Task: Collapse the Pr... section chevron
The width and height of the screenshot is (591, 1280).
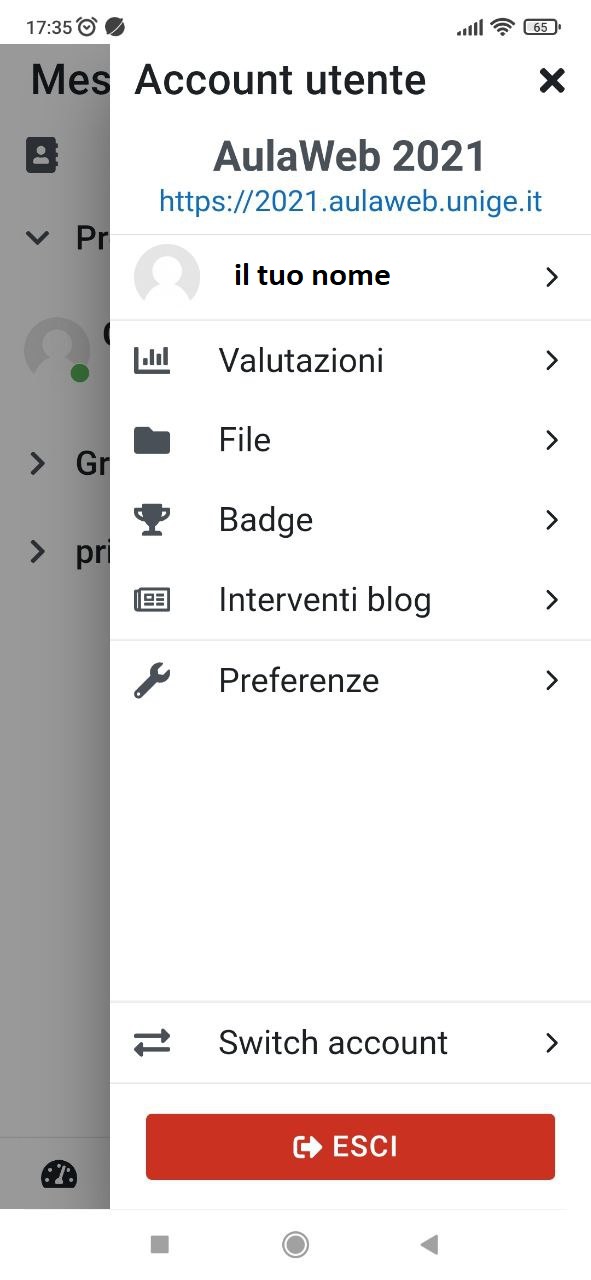Action: pyautogui.click(x=37, y=238)
